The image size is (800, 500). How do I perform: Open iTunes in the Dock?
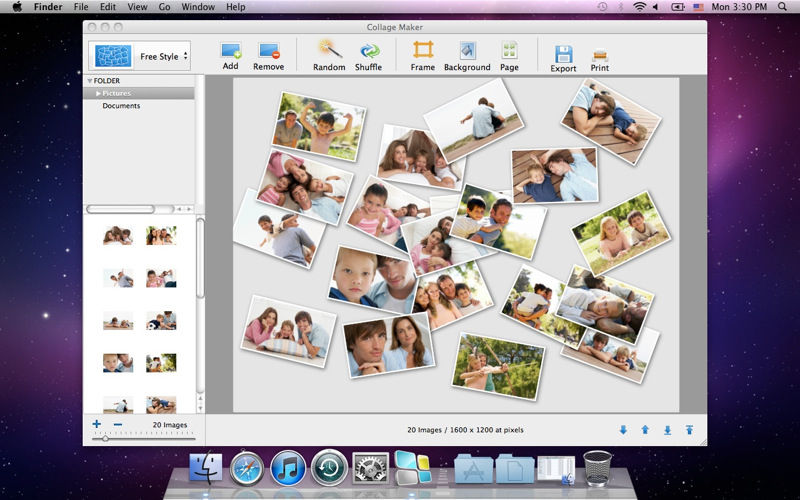click(x=288, y=468)
